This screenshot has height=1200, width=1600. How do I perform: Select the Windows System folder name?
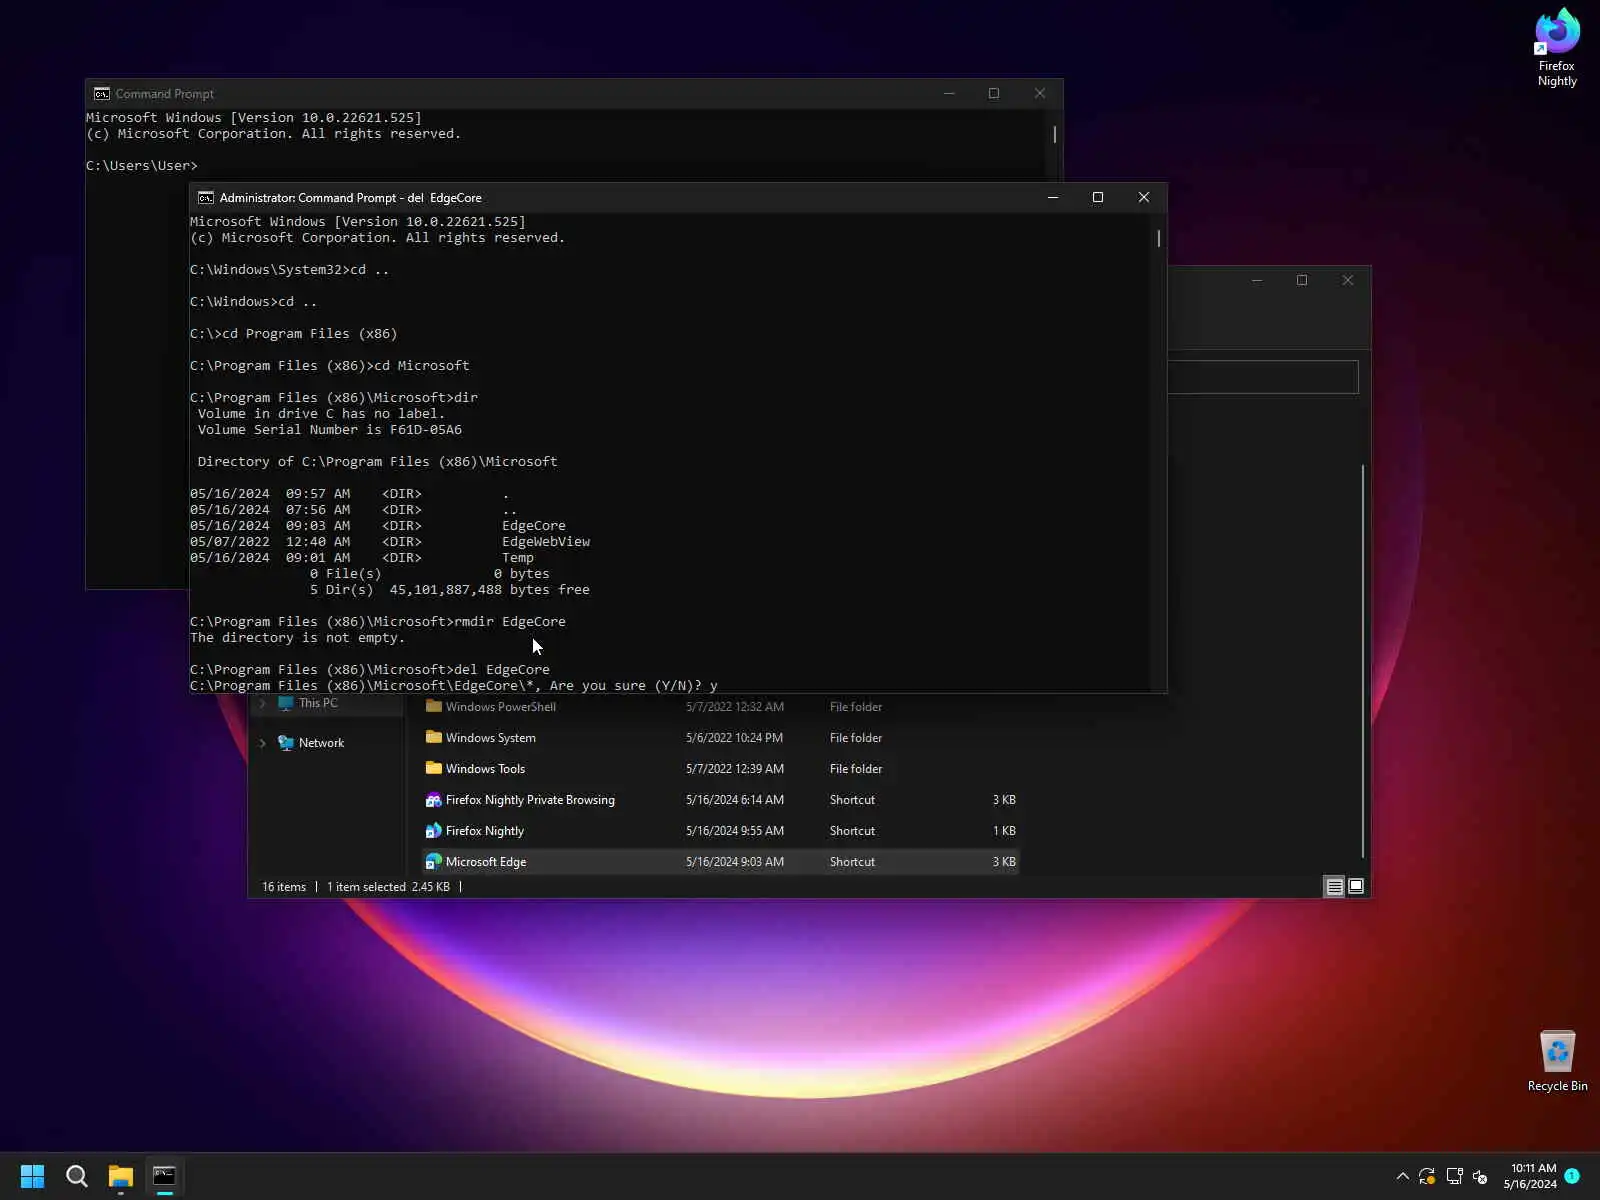pos(491,738)
